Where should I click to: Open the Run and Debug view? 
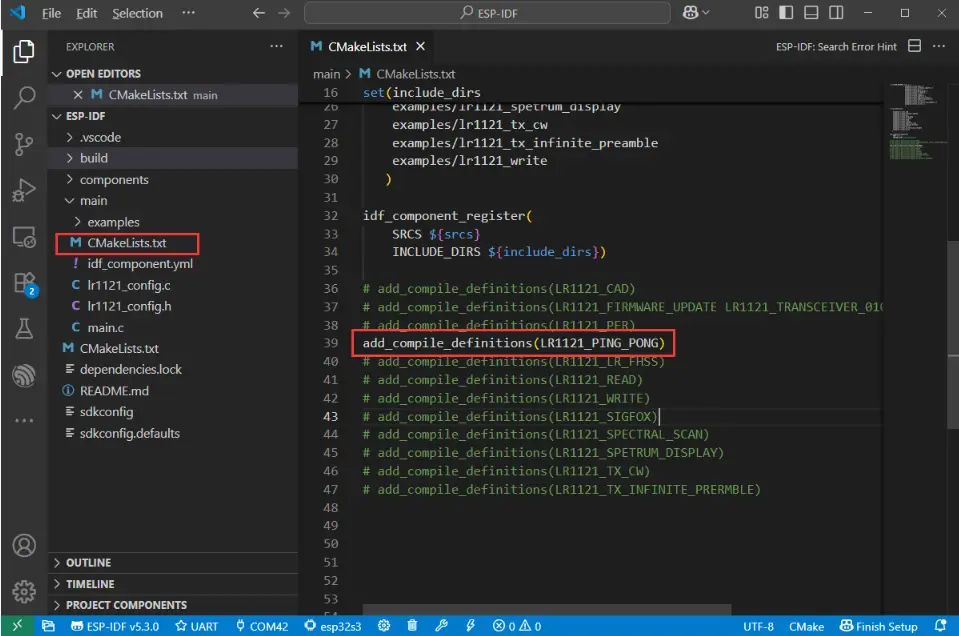24,190
